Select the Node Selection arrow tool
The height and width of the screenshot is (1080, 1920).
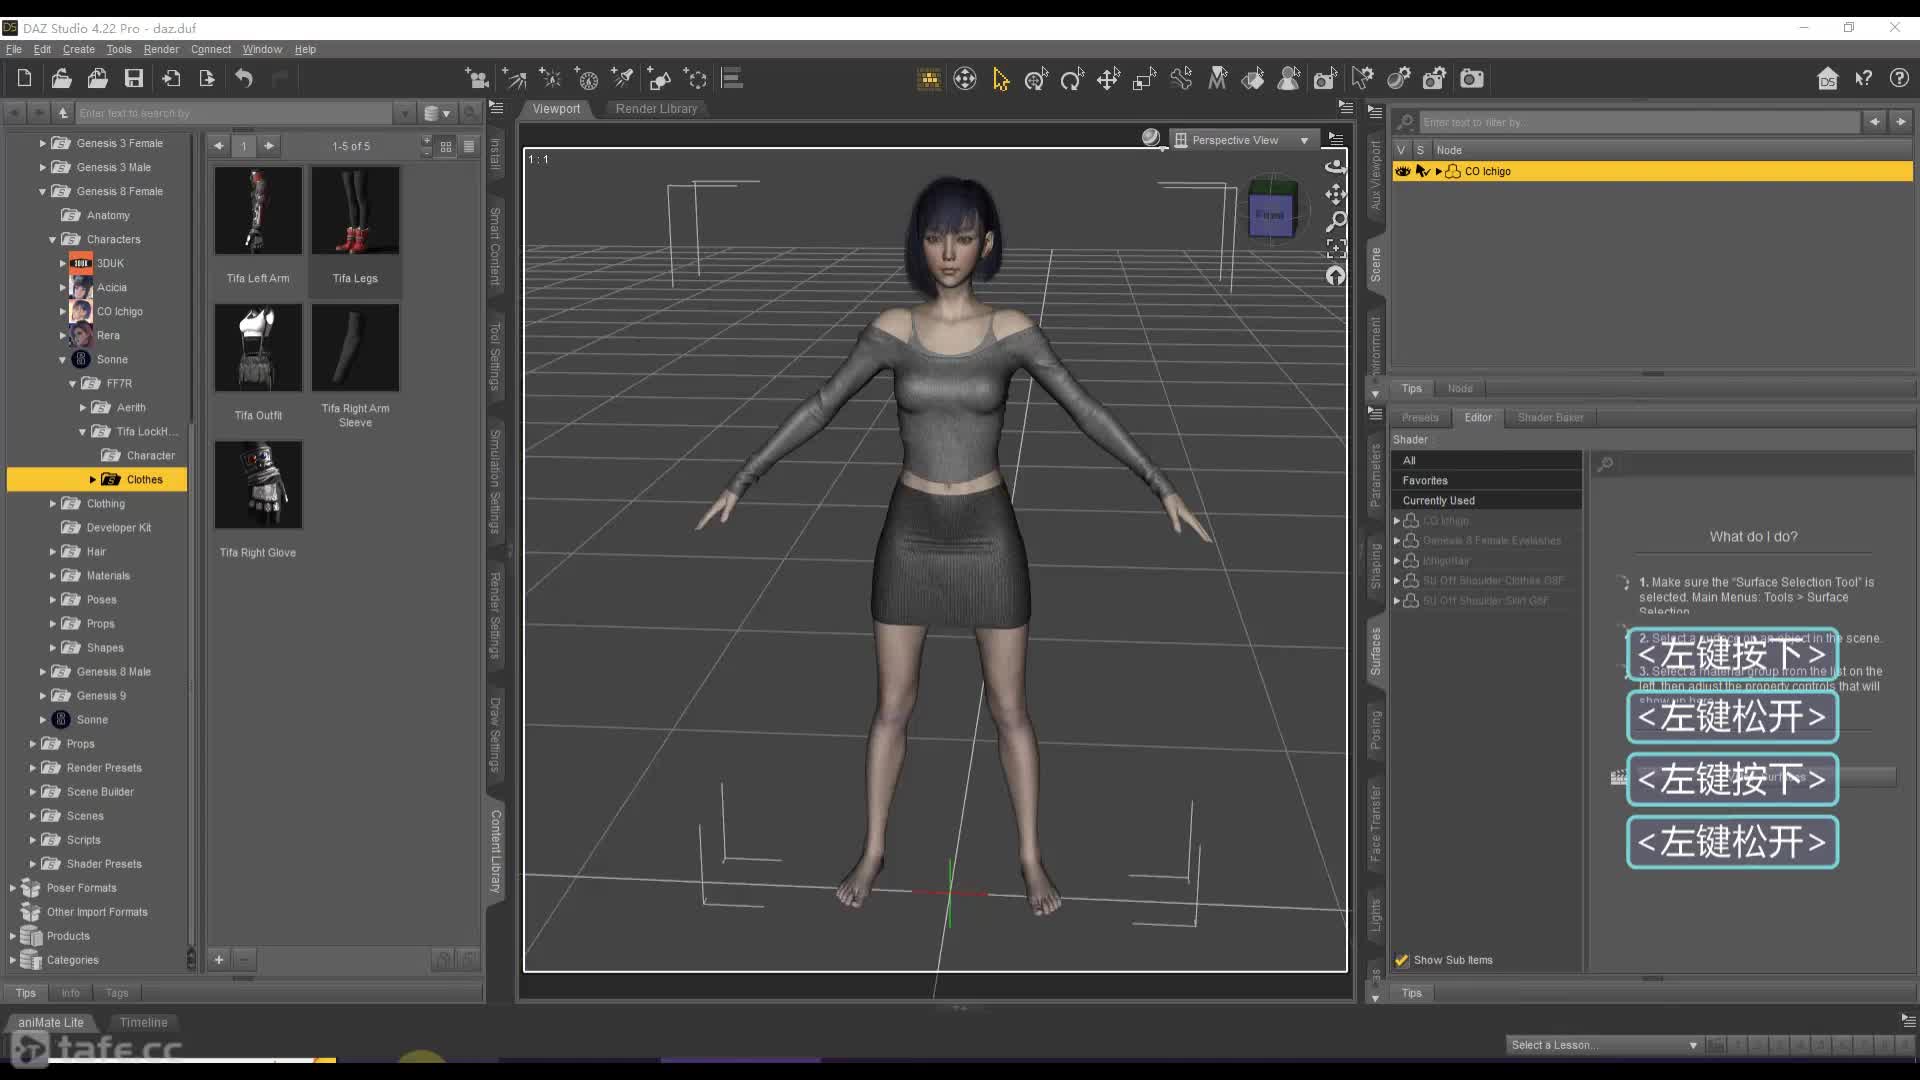tap(1000, 78)
